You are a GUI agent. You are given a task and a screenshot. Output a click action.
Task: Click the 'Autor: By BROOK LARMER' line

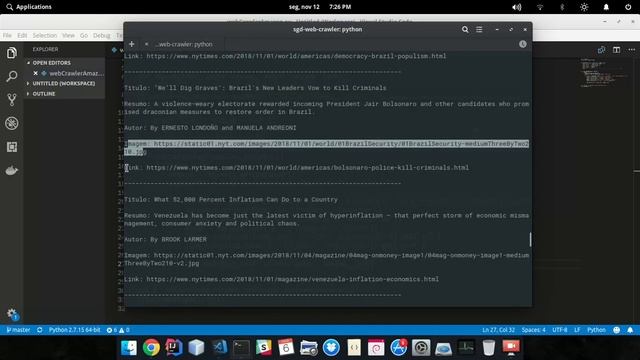coord(165,240)
